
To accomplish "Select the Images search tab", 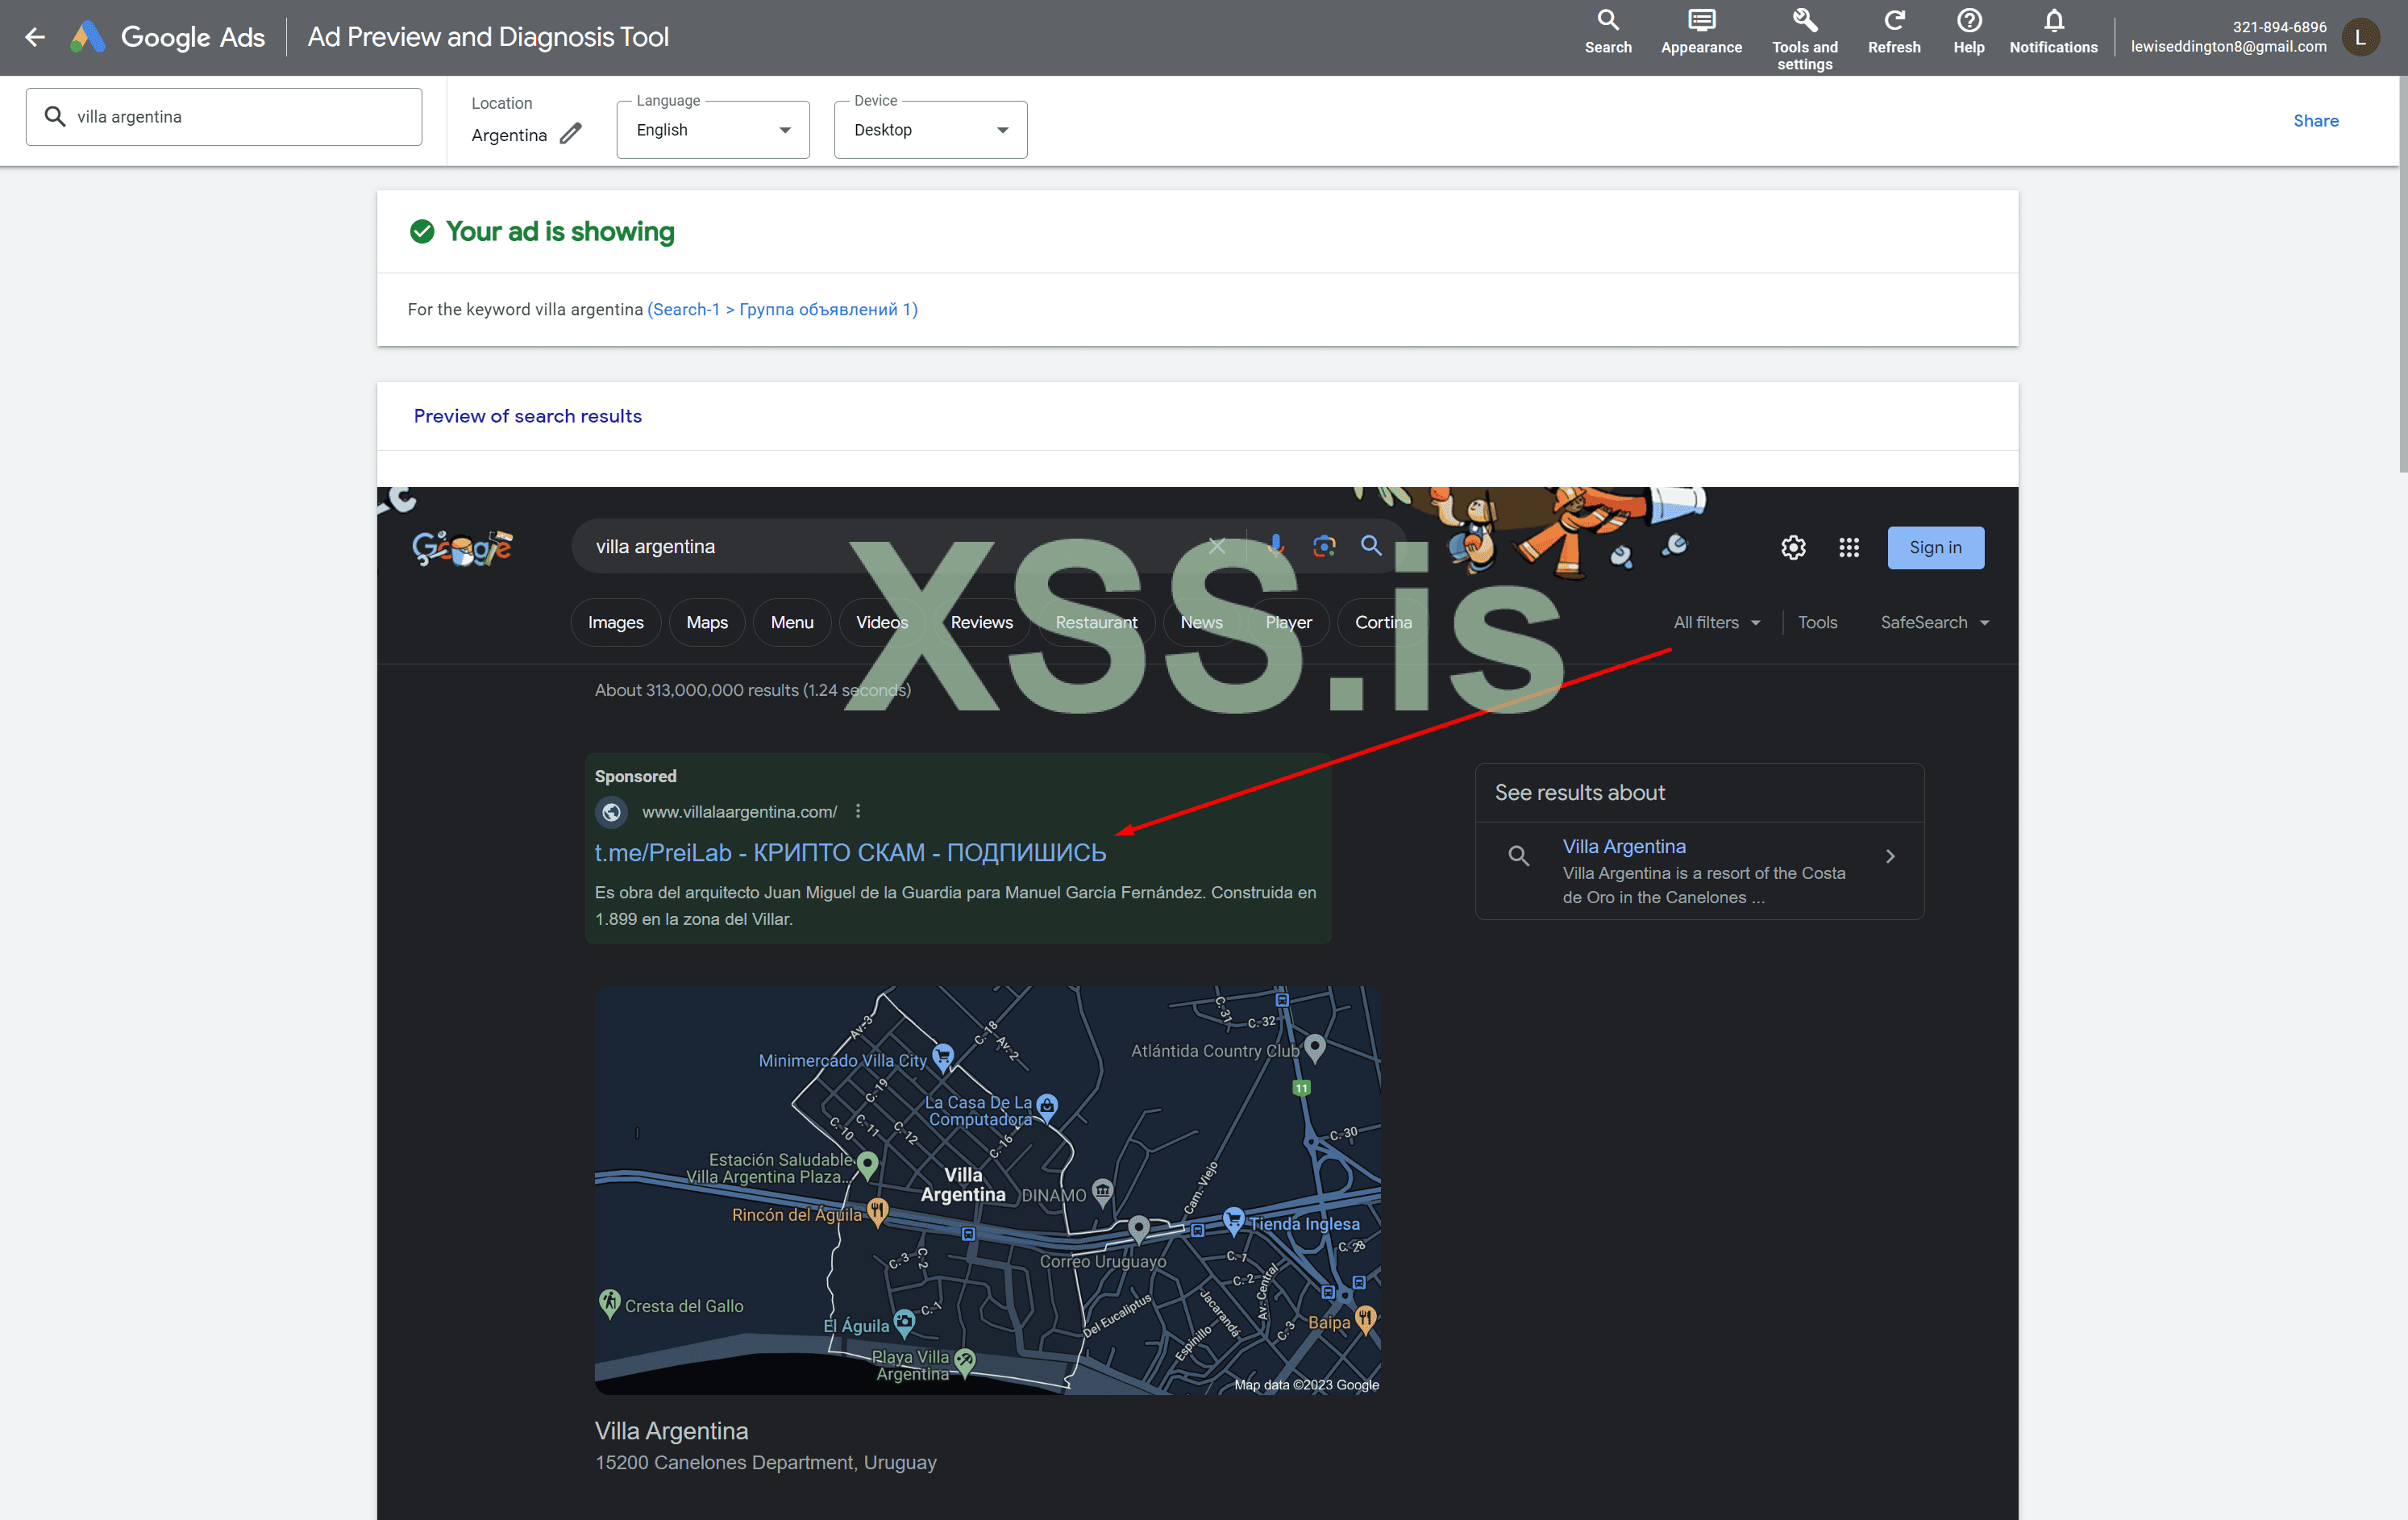I will click(x=615, y=622).
